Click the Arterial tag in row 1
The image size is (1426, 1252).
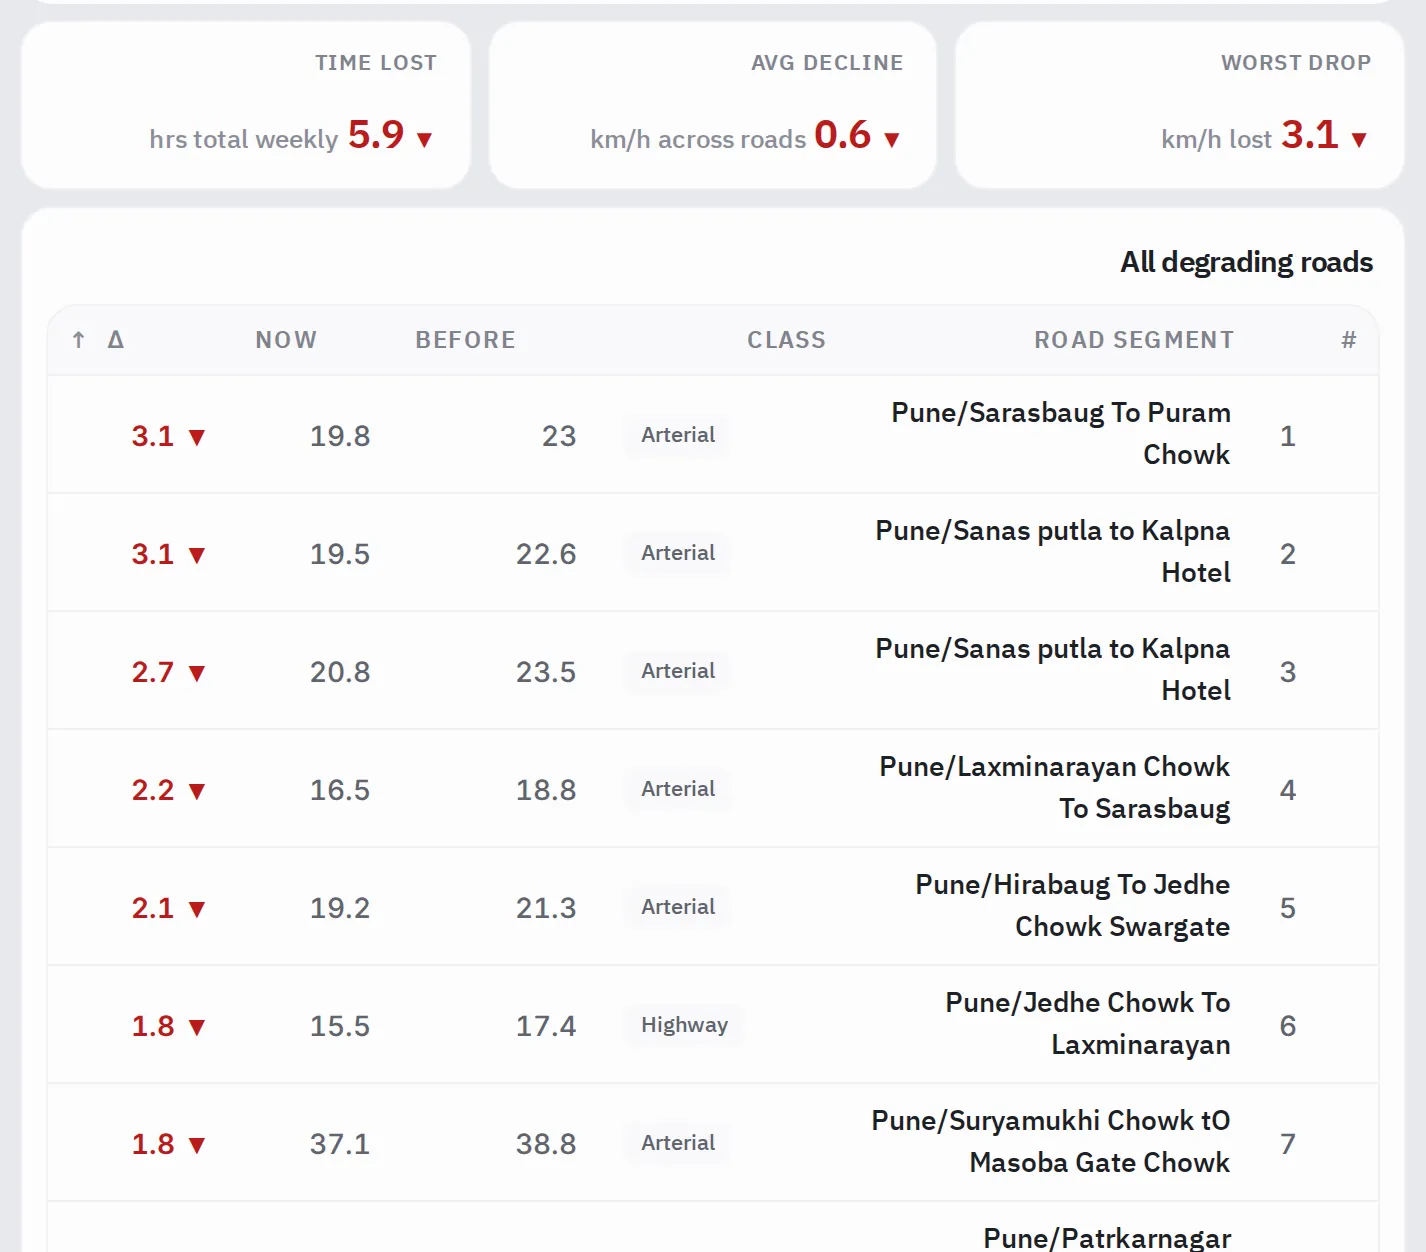677,435
